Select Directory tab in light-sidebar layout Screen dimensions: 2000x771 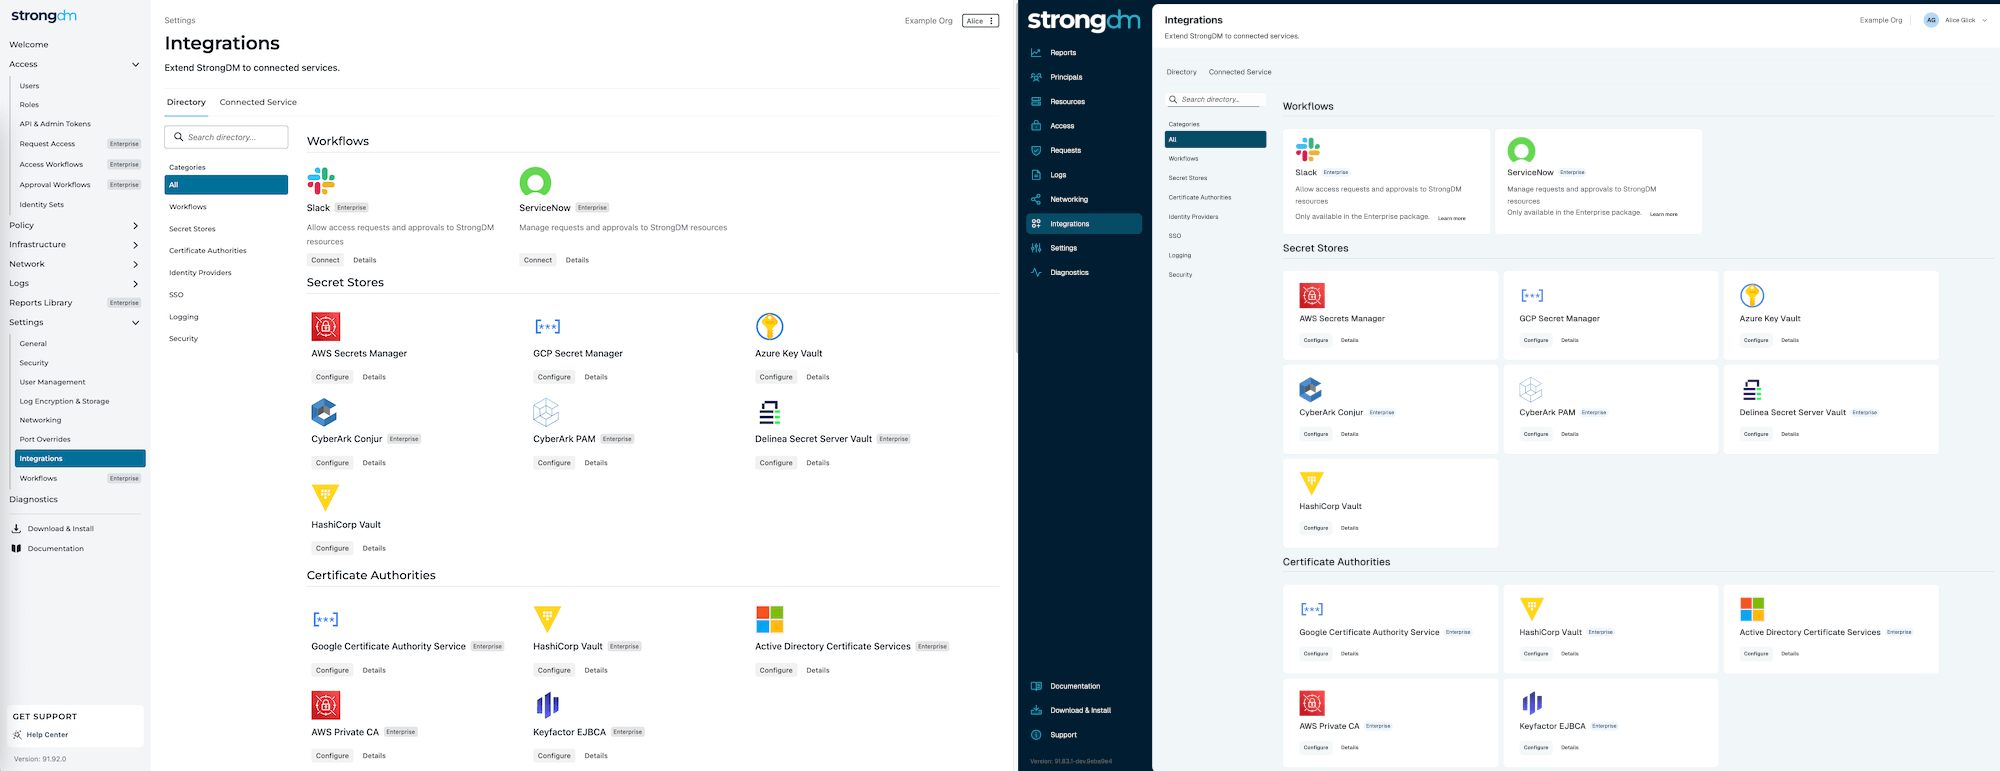click(186, 102)
